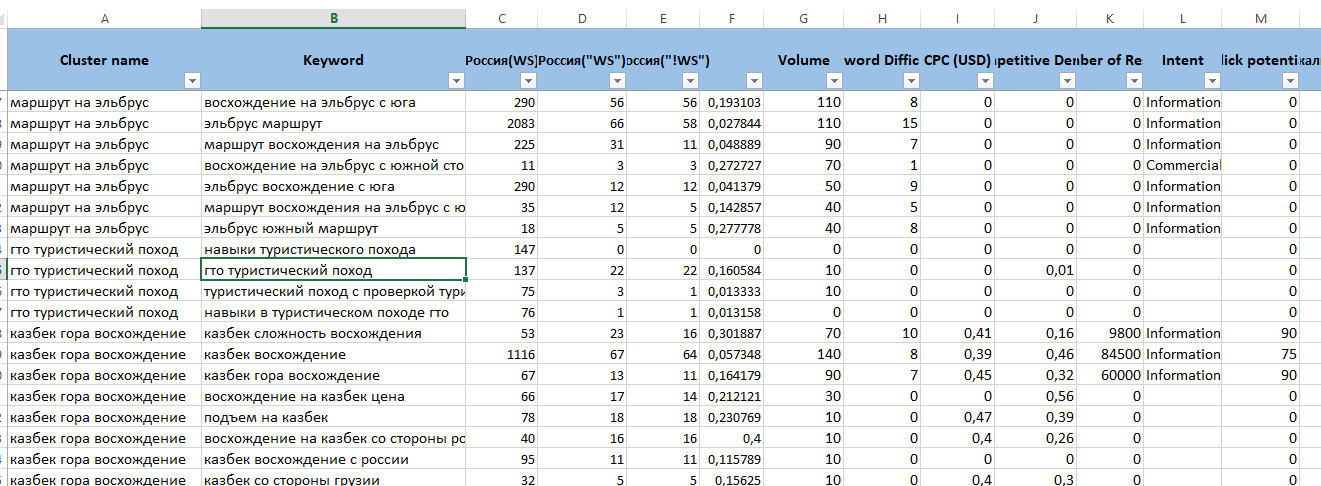The image size is (1321, 486).
Task: Select entire column K by its letter
Action: [x=1110, y=18]
